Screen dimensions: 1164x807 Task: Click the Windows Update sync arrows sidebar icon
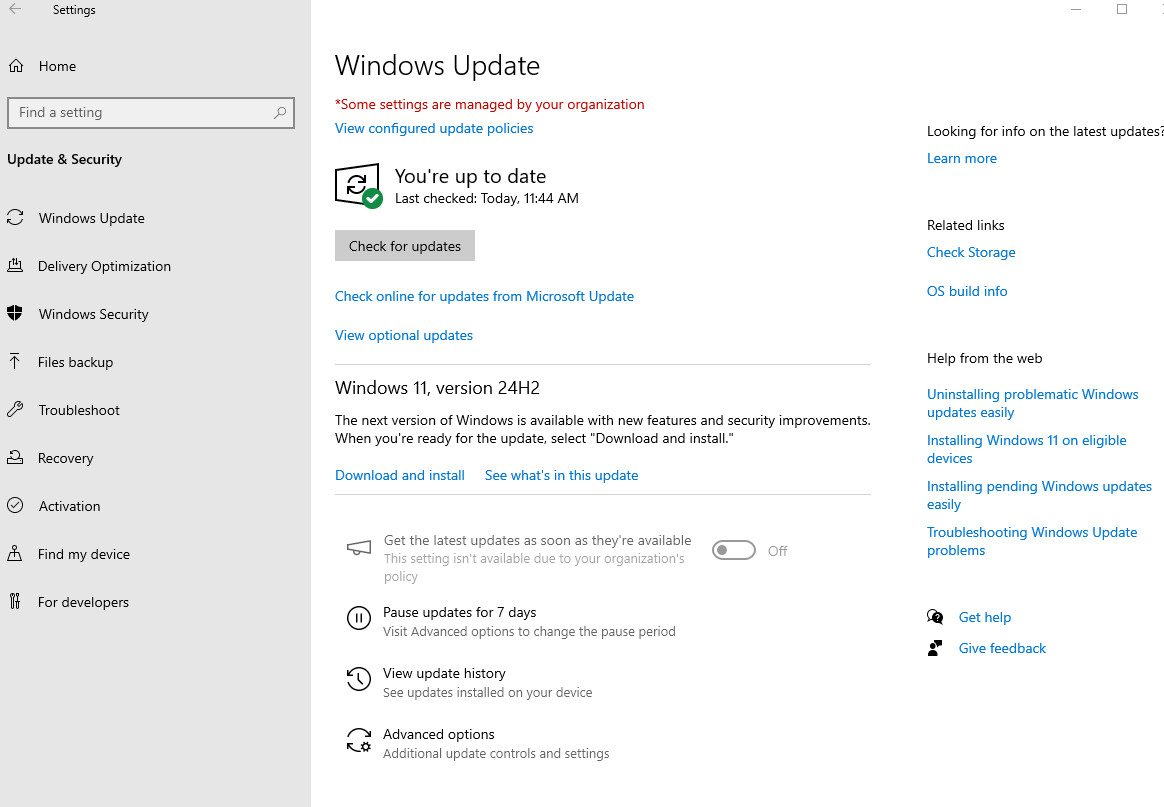pyautogui.click(x=16, y=218)
